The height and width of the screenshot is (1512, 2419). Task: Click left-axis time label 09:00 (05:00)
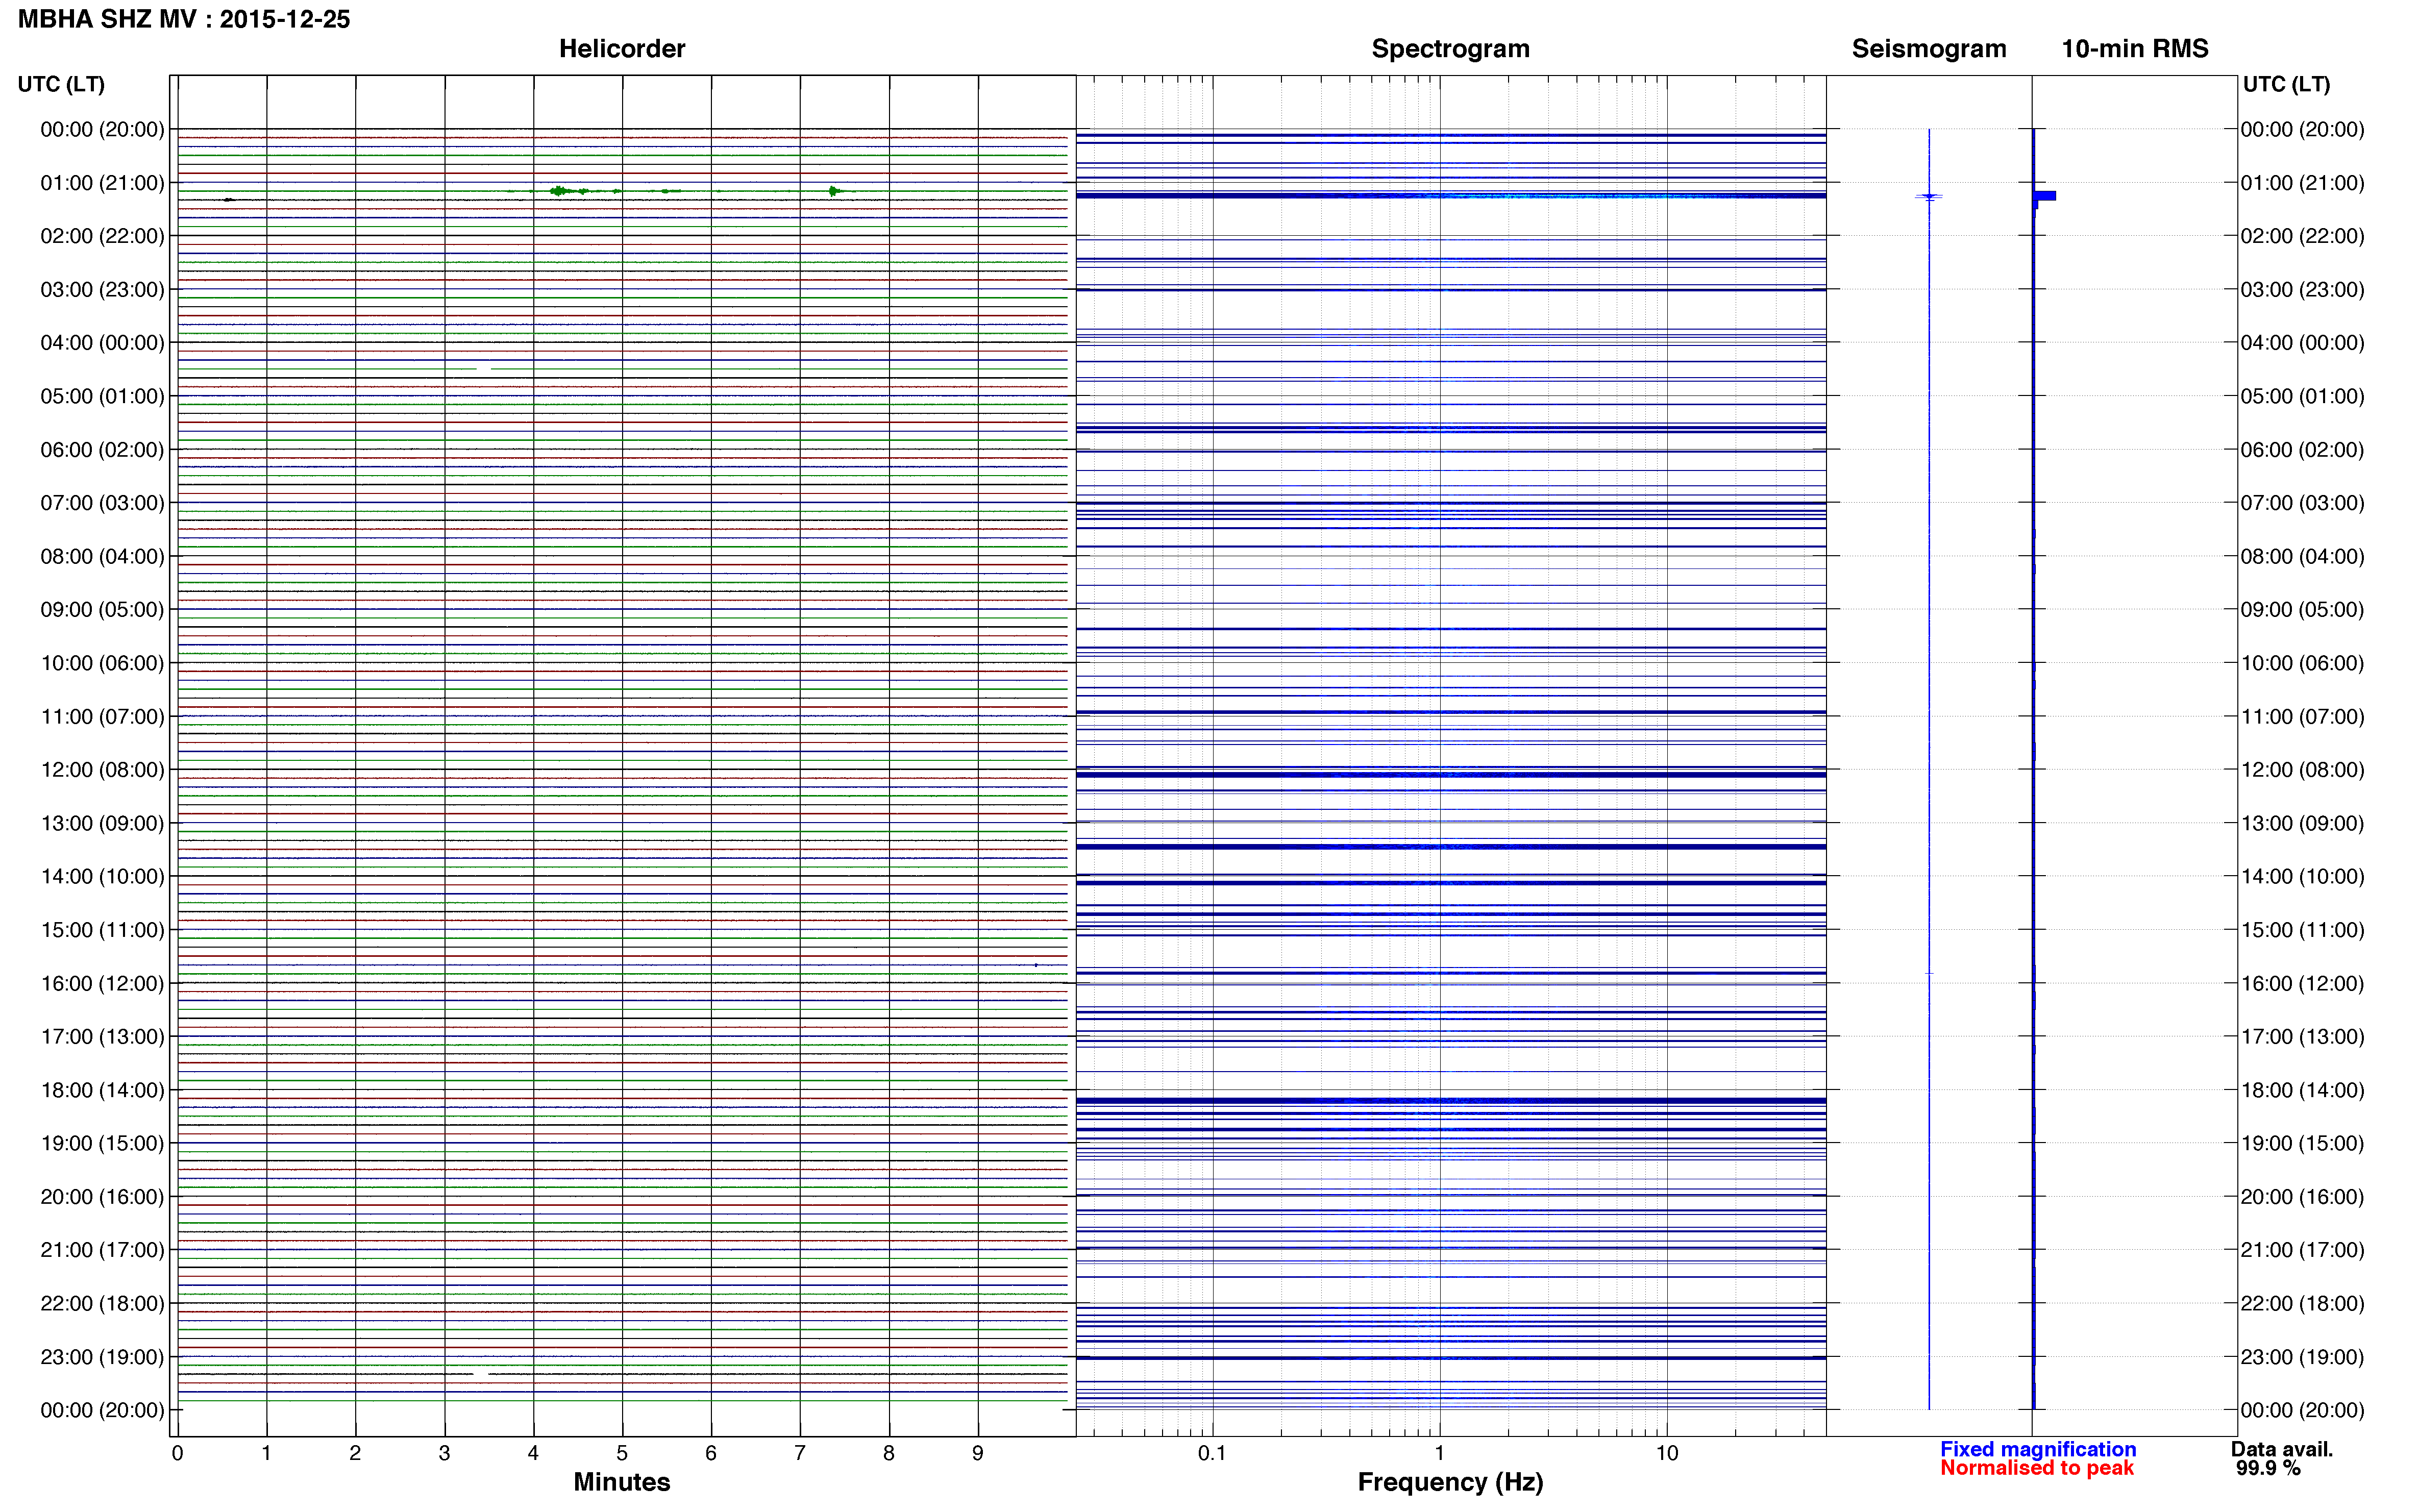point(103,610)
